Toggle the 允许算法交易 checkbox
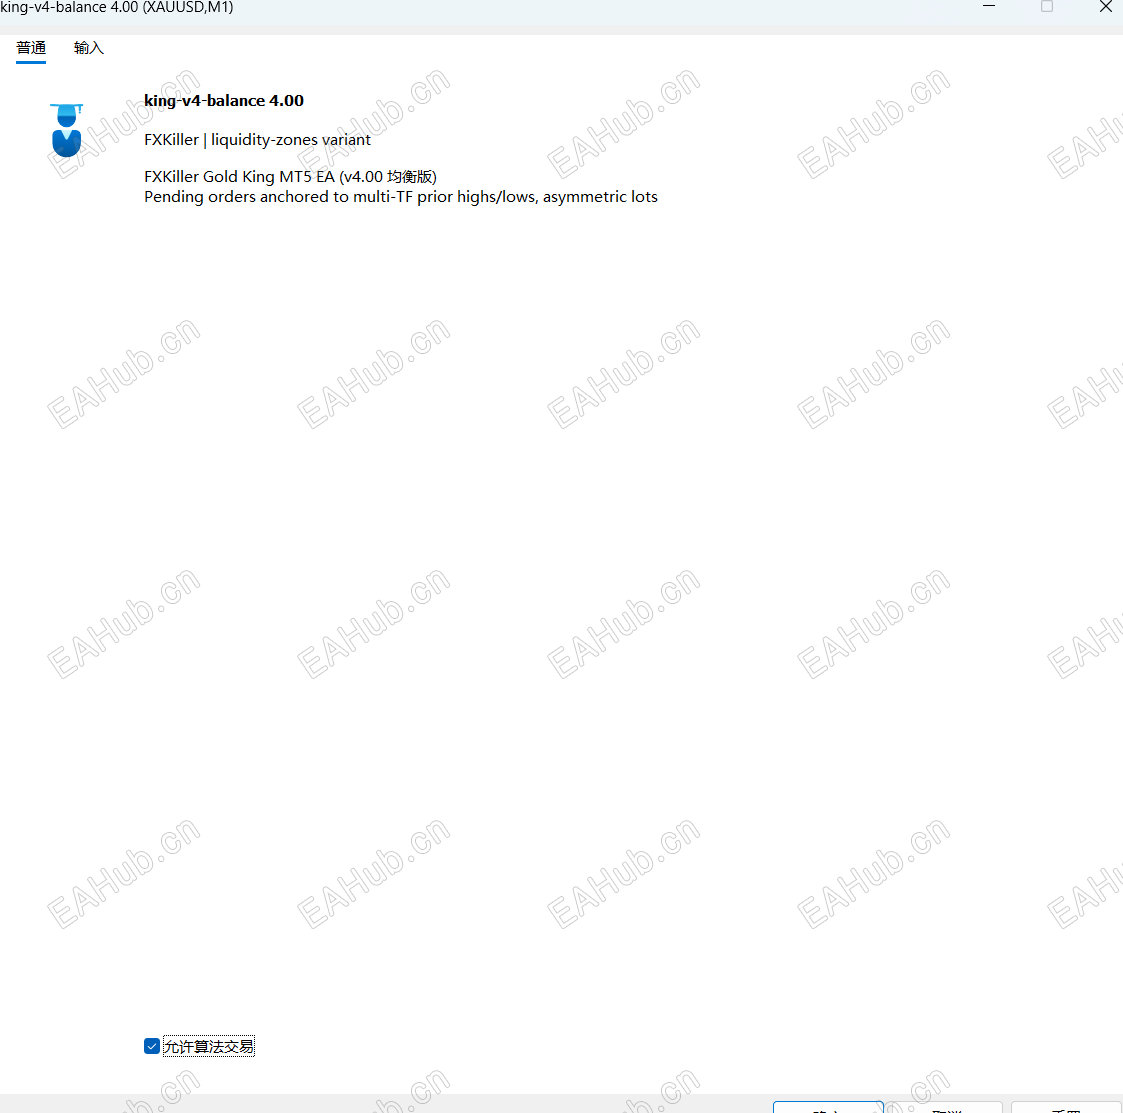 pos(152,1046)
